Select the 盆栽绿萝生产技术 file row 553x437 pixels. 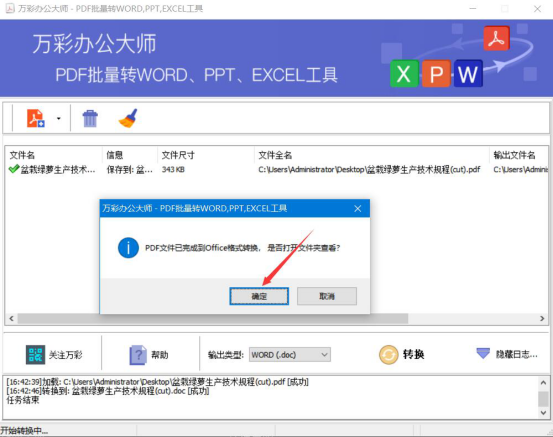click(277, 170)
